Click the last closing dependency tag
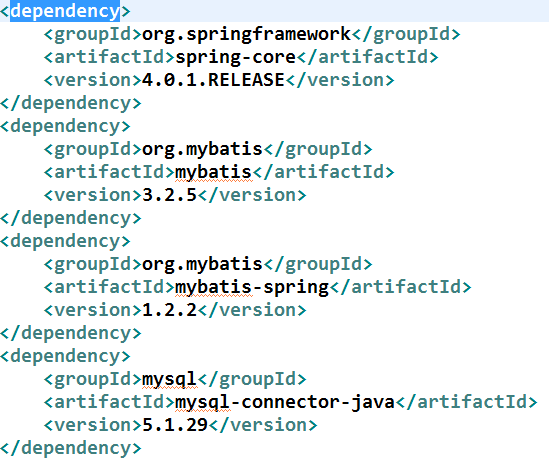 click(x=70, y=448)
